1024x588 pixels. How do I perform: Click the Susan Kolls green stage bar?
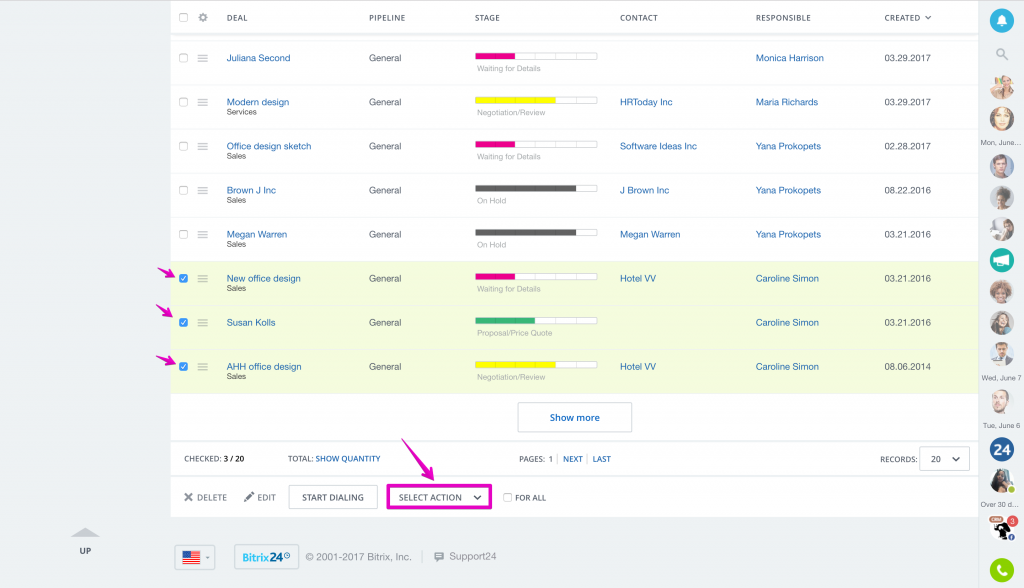[x=536, y=321]
